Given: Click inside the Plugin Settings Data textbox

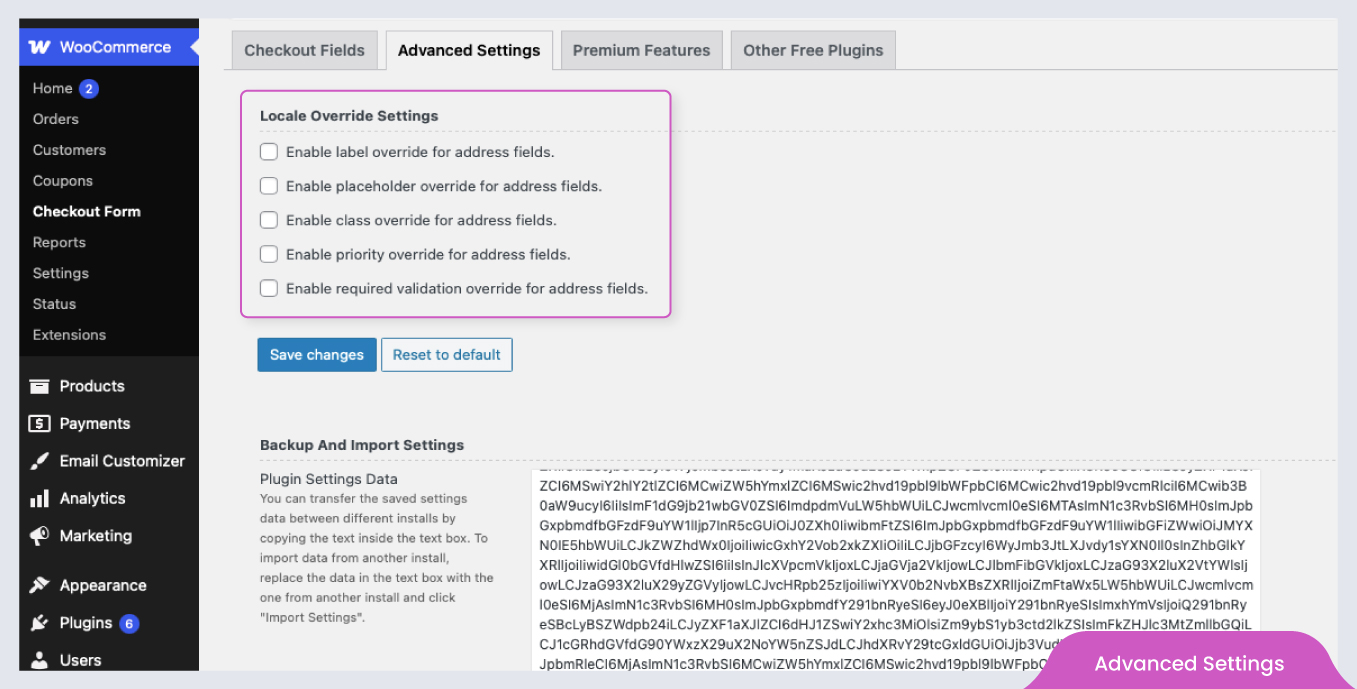Looking at the screenshot, I should [x=895, y=570].
